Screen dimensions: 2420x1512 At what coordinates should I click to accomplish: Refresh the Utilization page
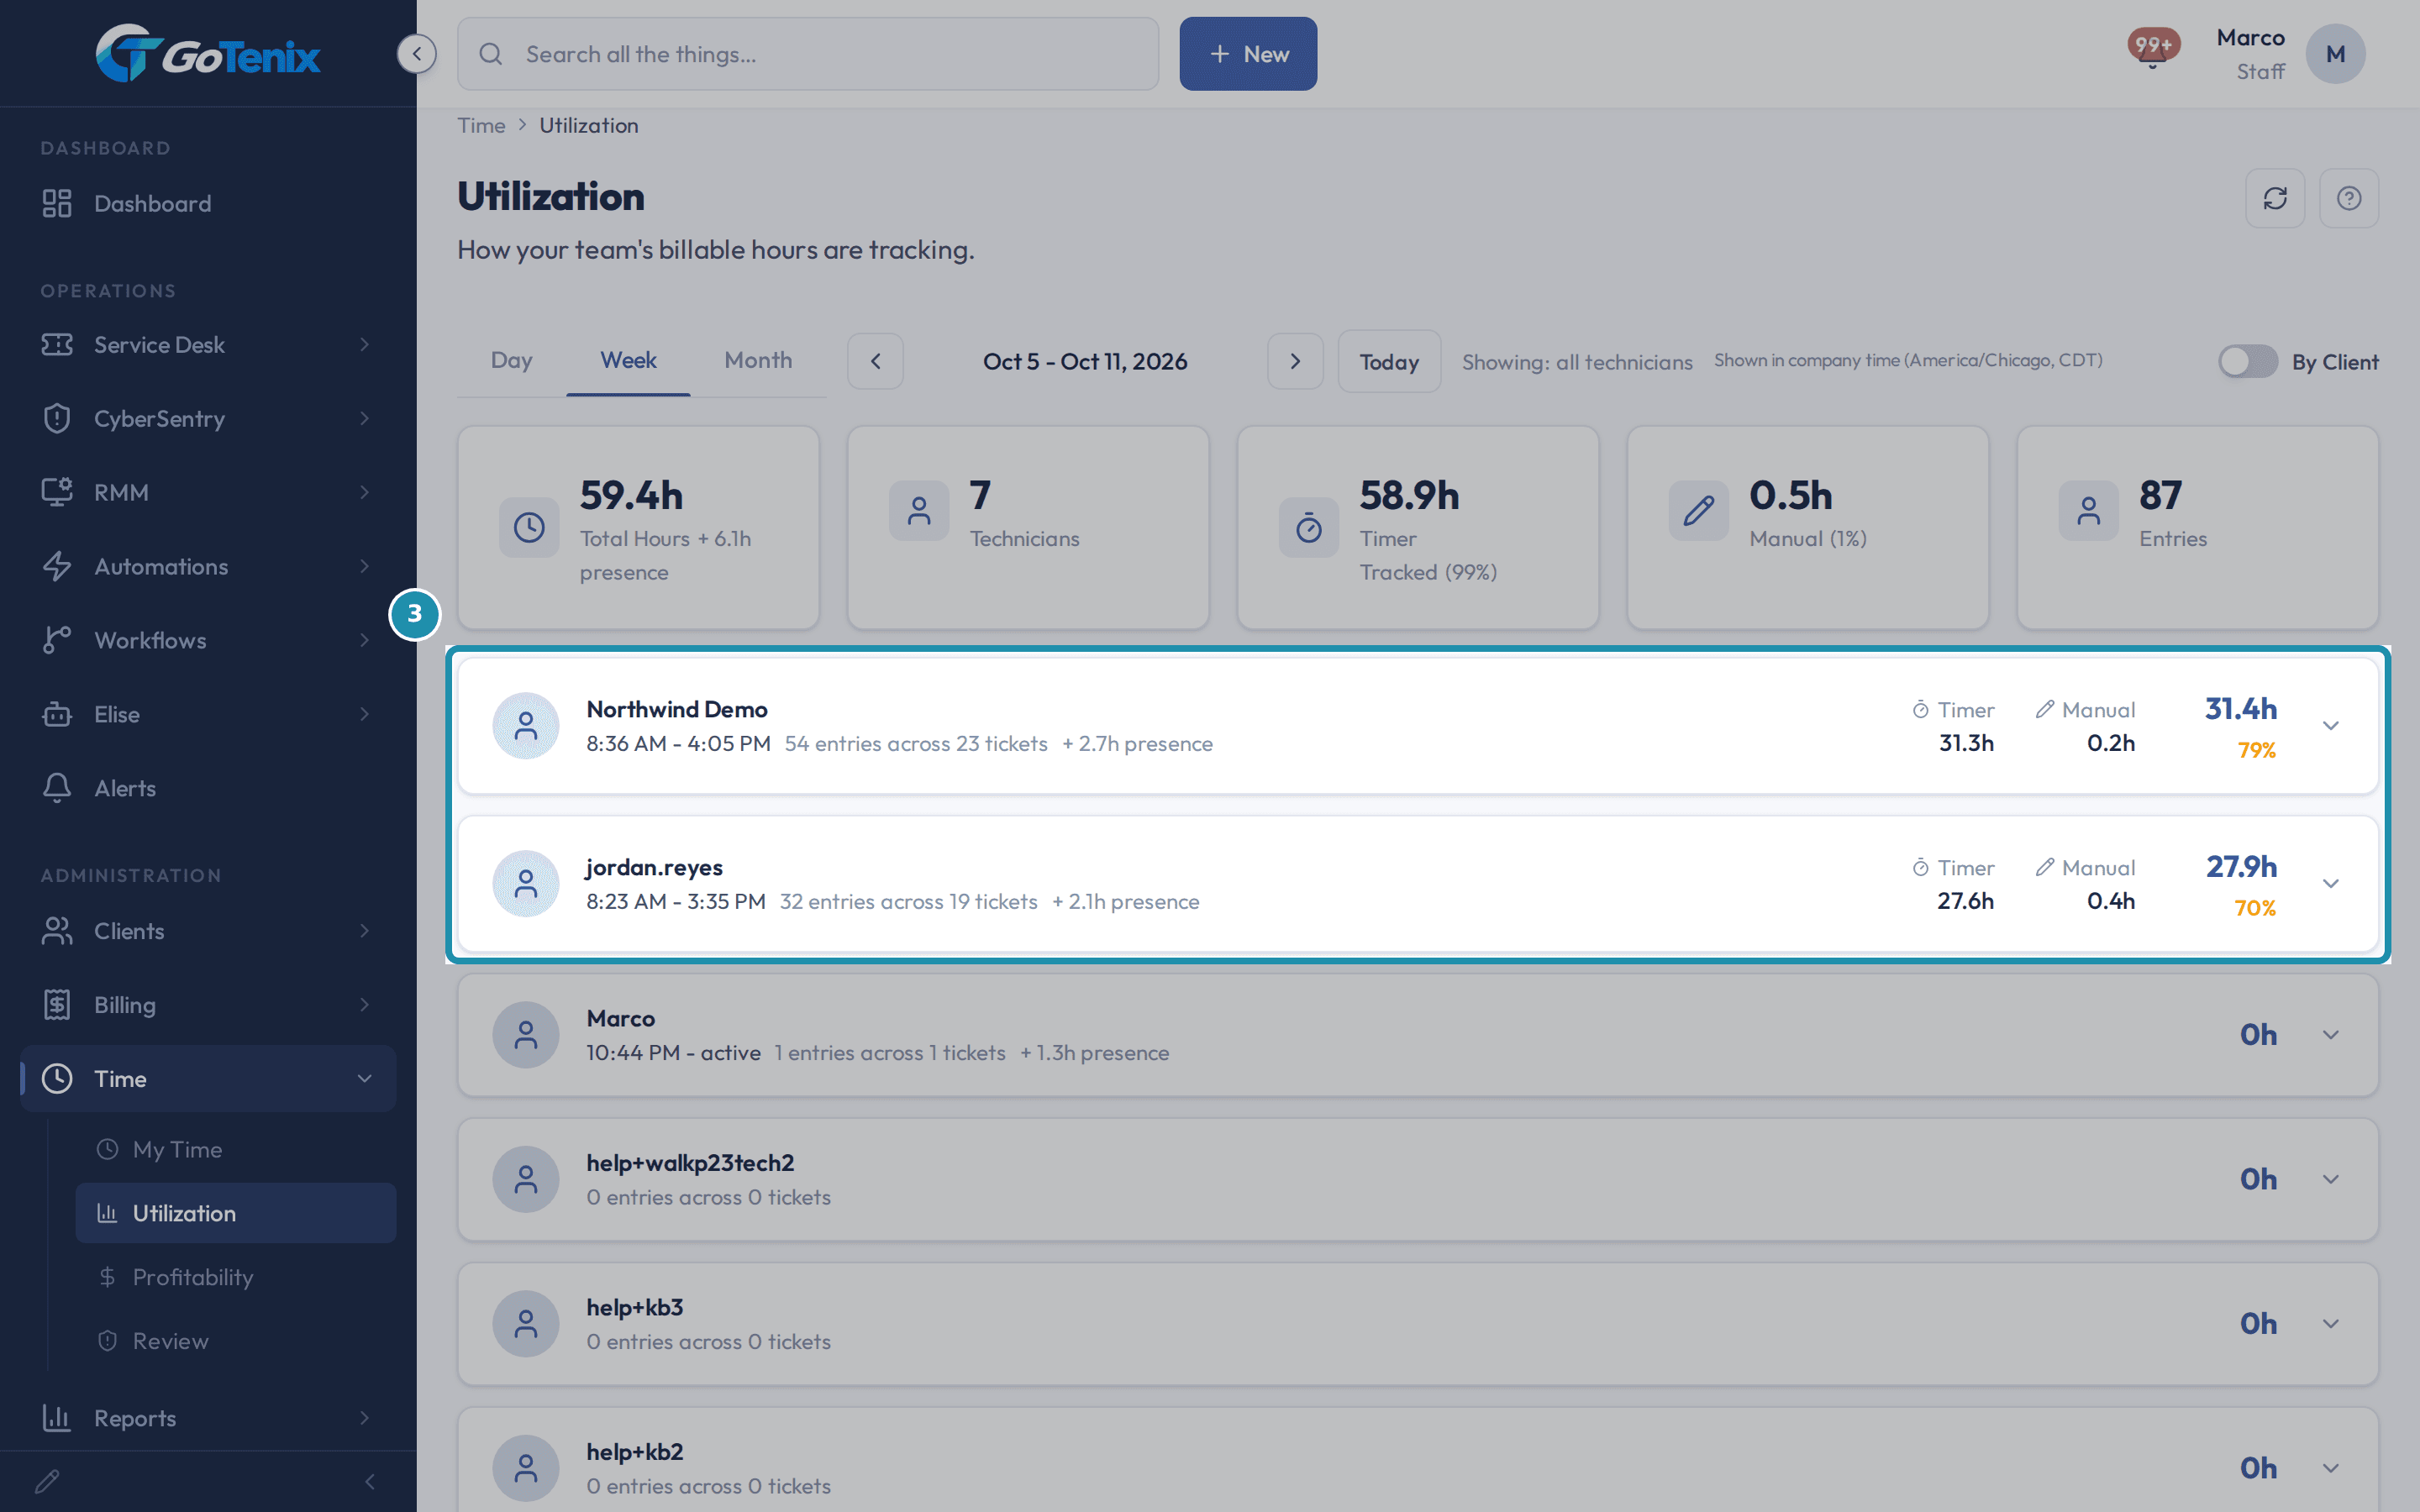2275,198
